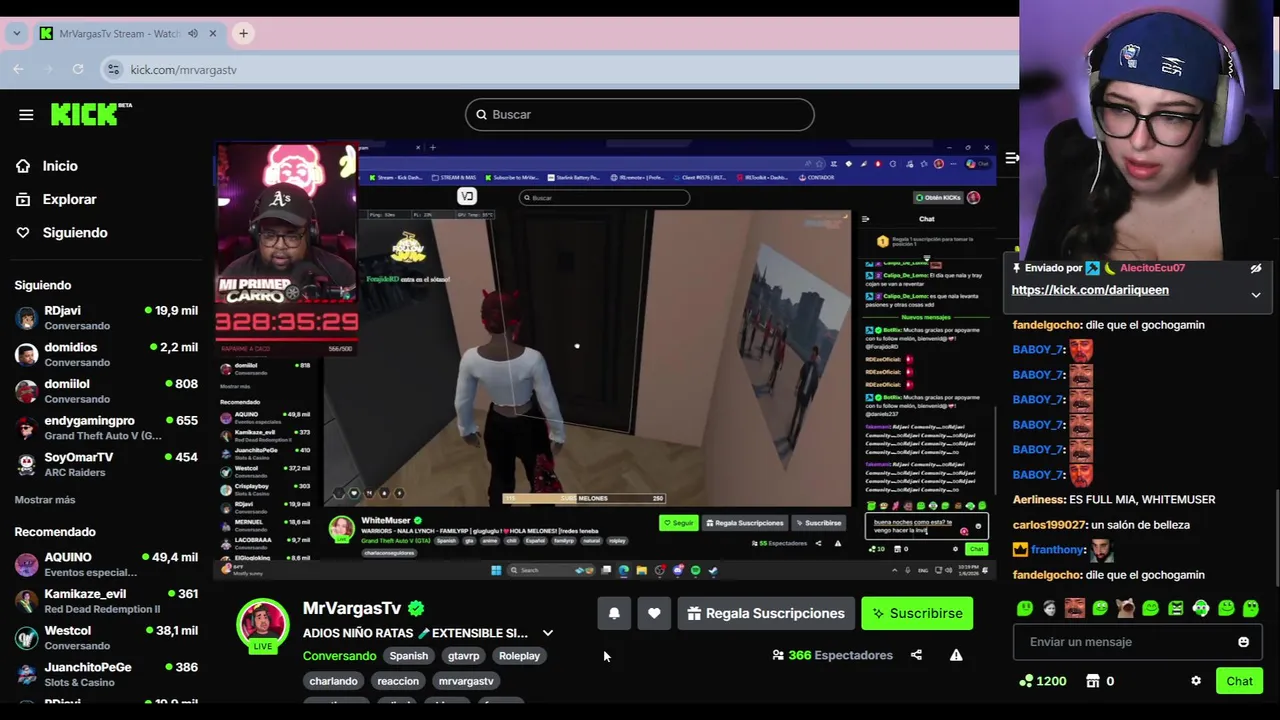The width and height of the screenshot is (1280, 720).
Task: Reload the browser page
Action: coord(78,69)
